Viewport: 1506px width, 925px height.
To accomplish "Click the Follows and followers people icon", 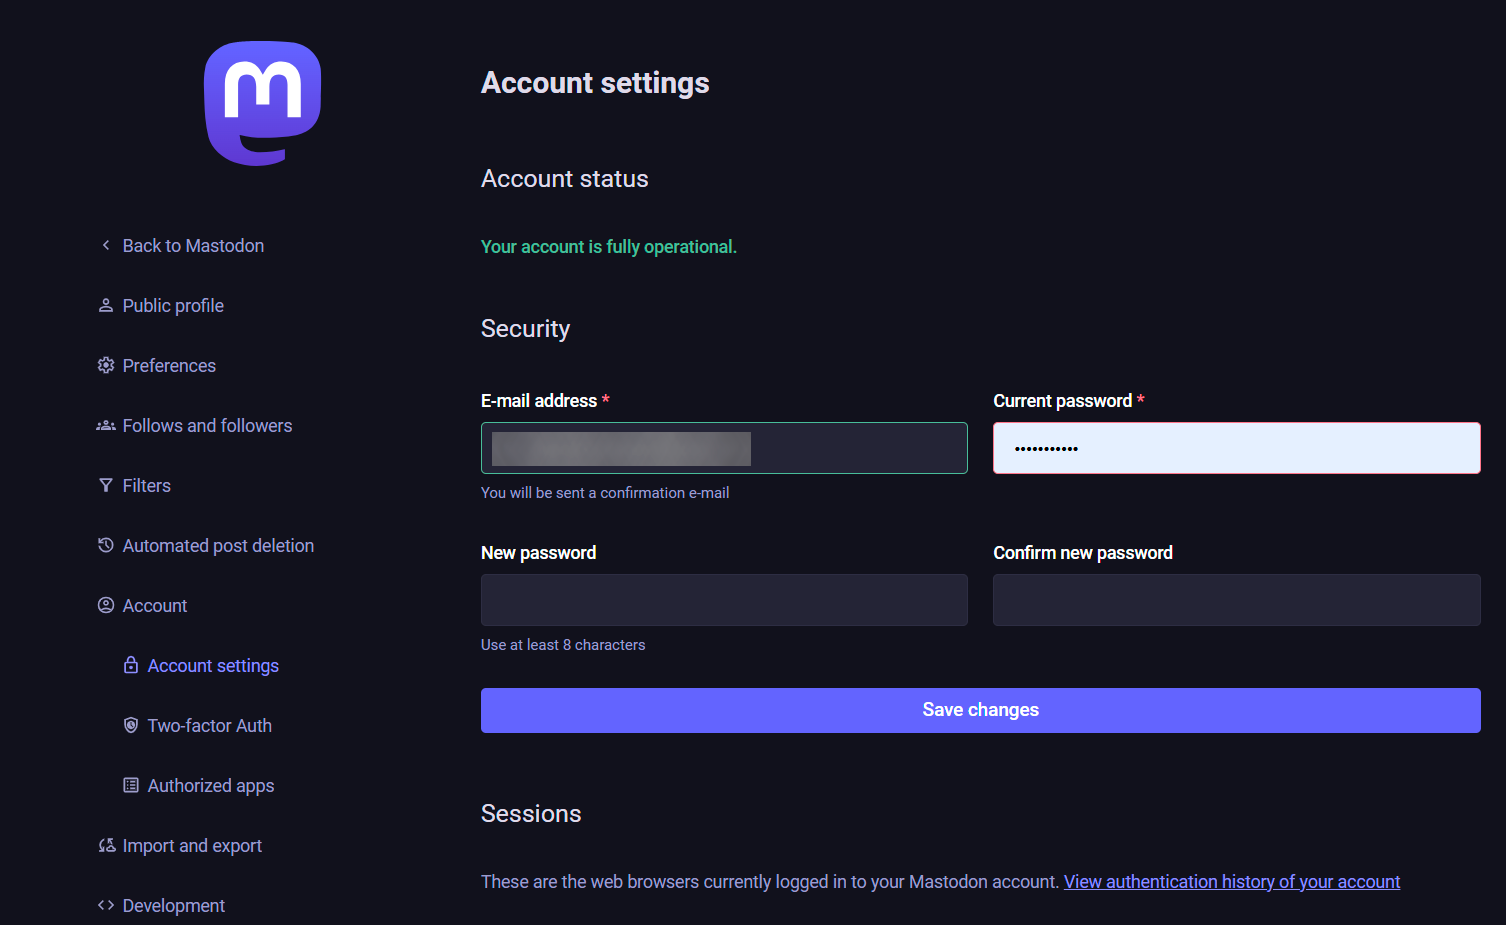I will pos(106,425).
